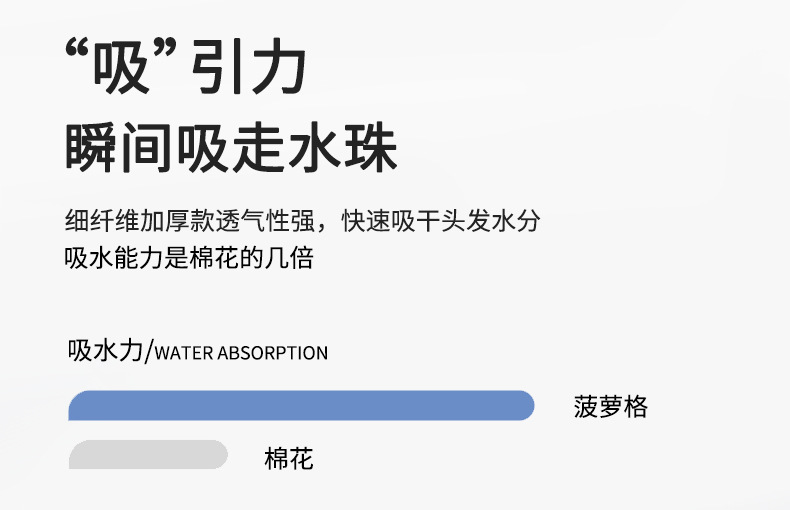Click the 吸水力 label
The width and height of the screenshot is (790, 510).
coord(105,351)
